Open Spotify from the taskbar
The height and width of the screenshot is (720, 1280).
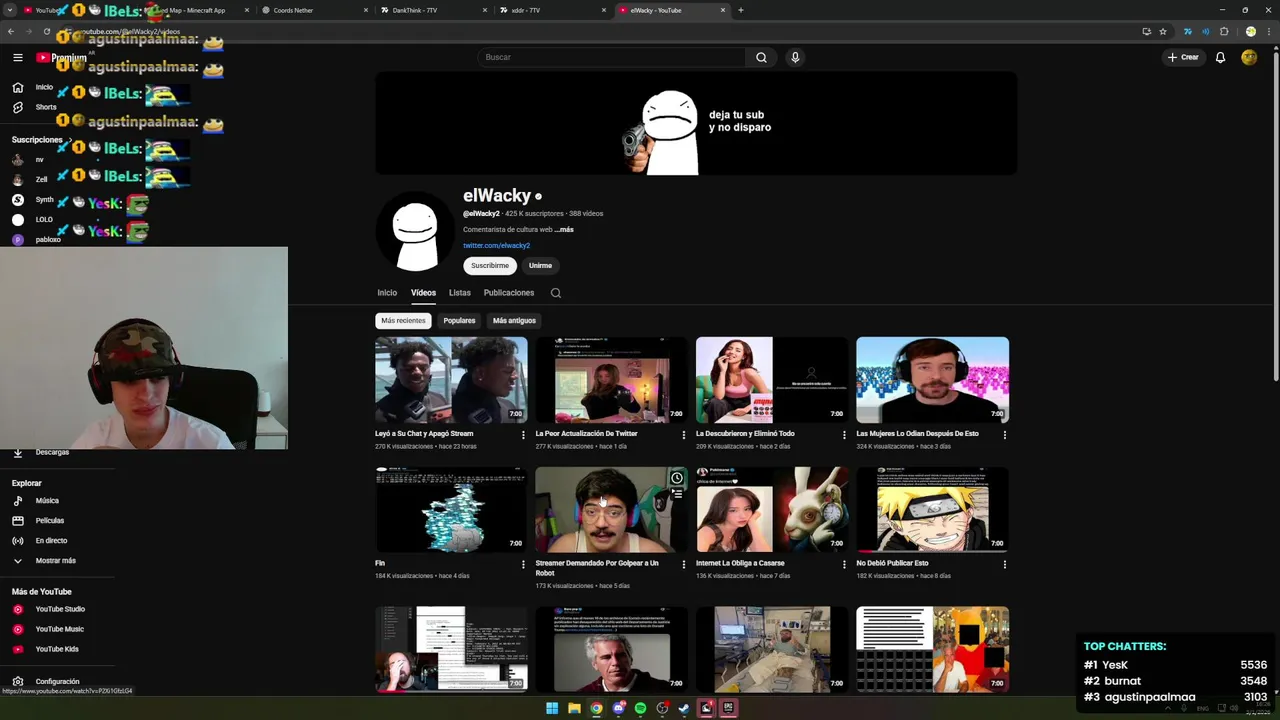640,708
